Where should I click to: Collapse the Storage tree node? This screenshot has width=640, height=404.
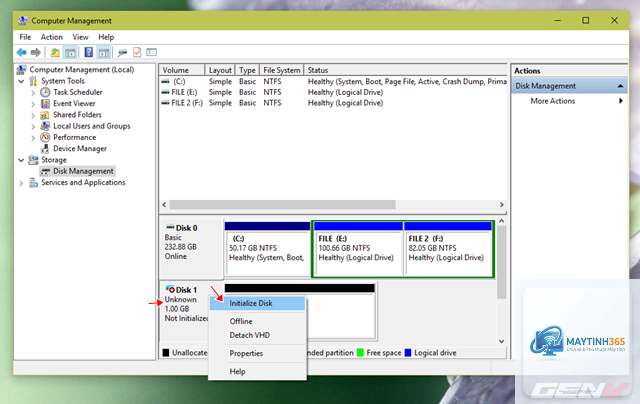click(x=21, y=160)
